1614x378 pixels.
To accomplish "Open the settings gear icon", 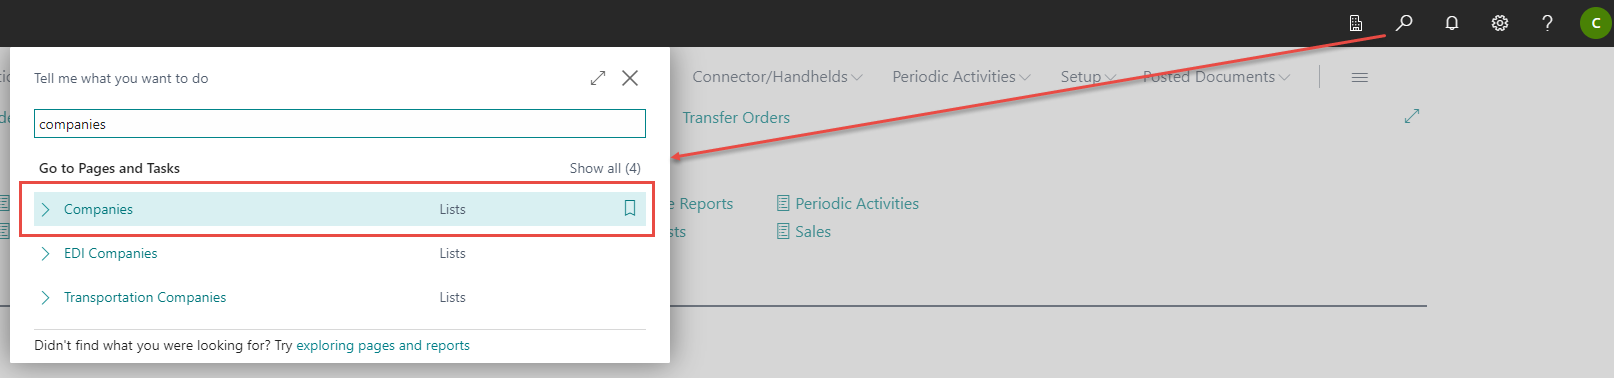I will [1500, 23].
